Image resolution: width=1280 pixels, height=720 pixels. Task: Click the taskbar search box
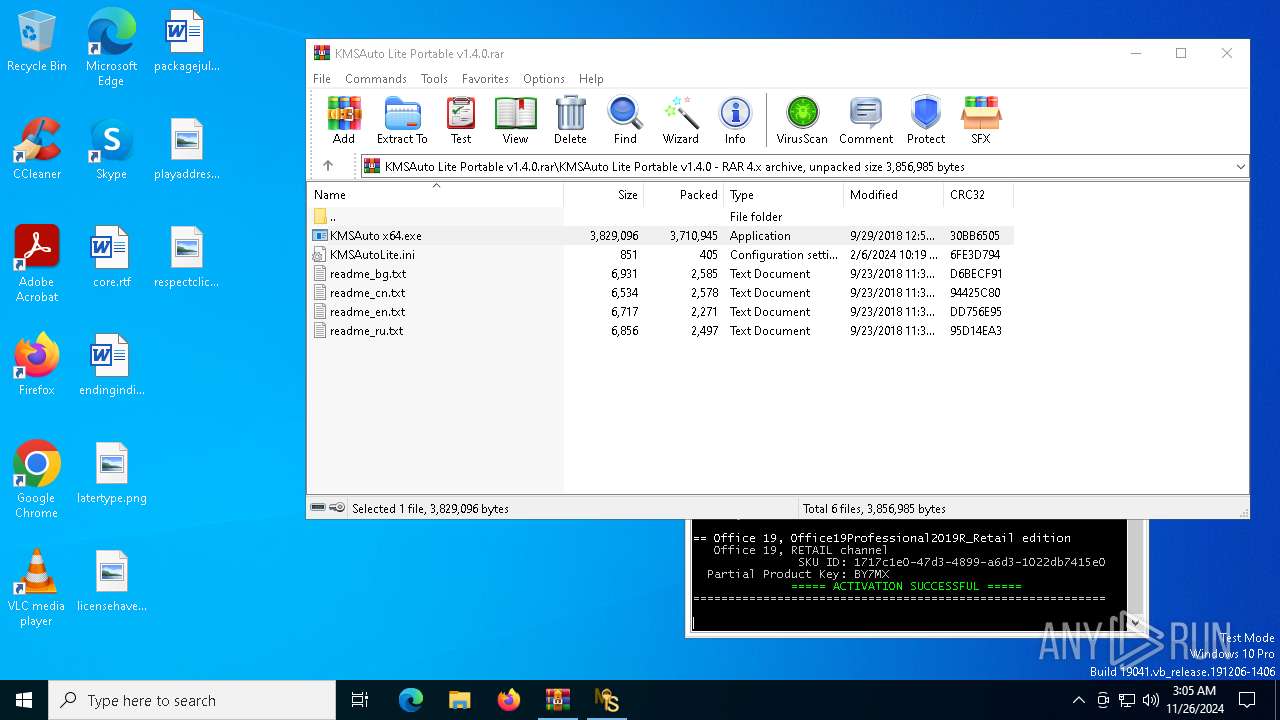(x=192, y=700)
